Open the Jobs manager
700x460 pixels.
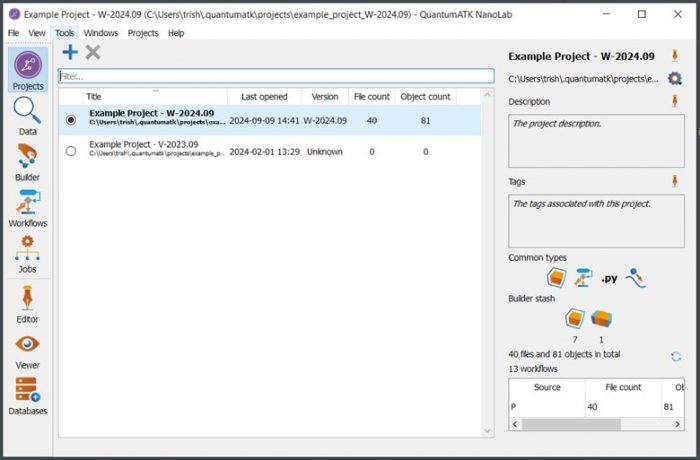click(x=28, y=254)
